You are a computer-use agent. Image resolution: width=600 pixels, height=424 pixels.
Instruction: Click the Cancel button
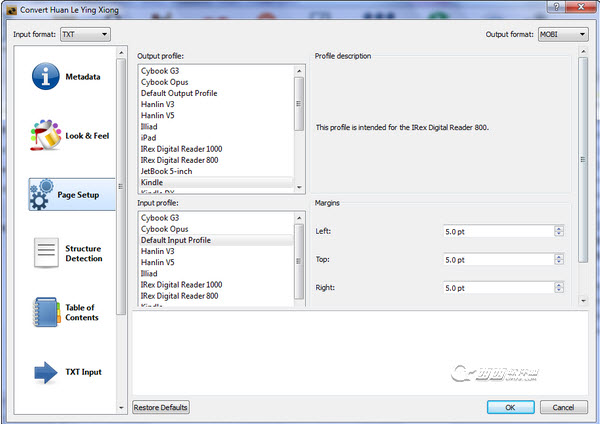click(x=563, y=407)
